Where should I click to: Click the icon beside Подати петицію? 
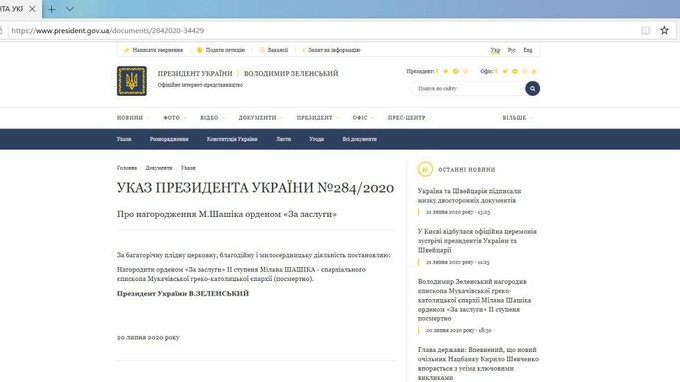tap(199, 50)
